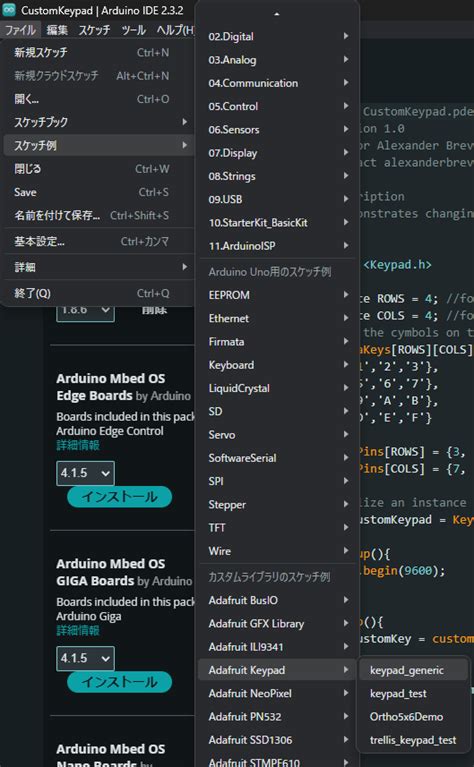Open 10.StarterKit_BasicKit examples submenu

pyautogui.click(x=278, y=223)
